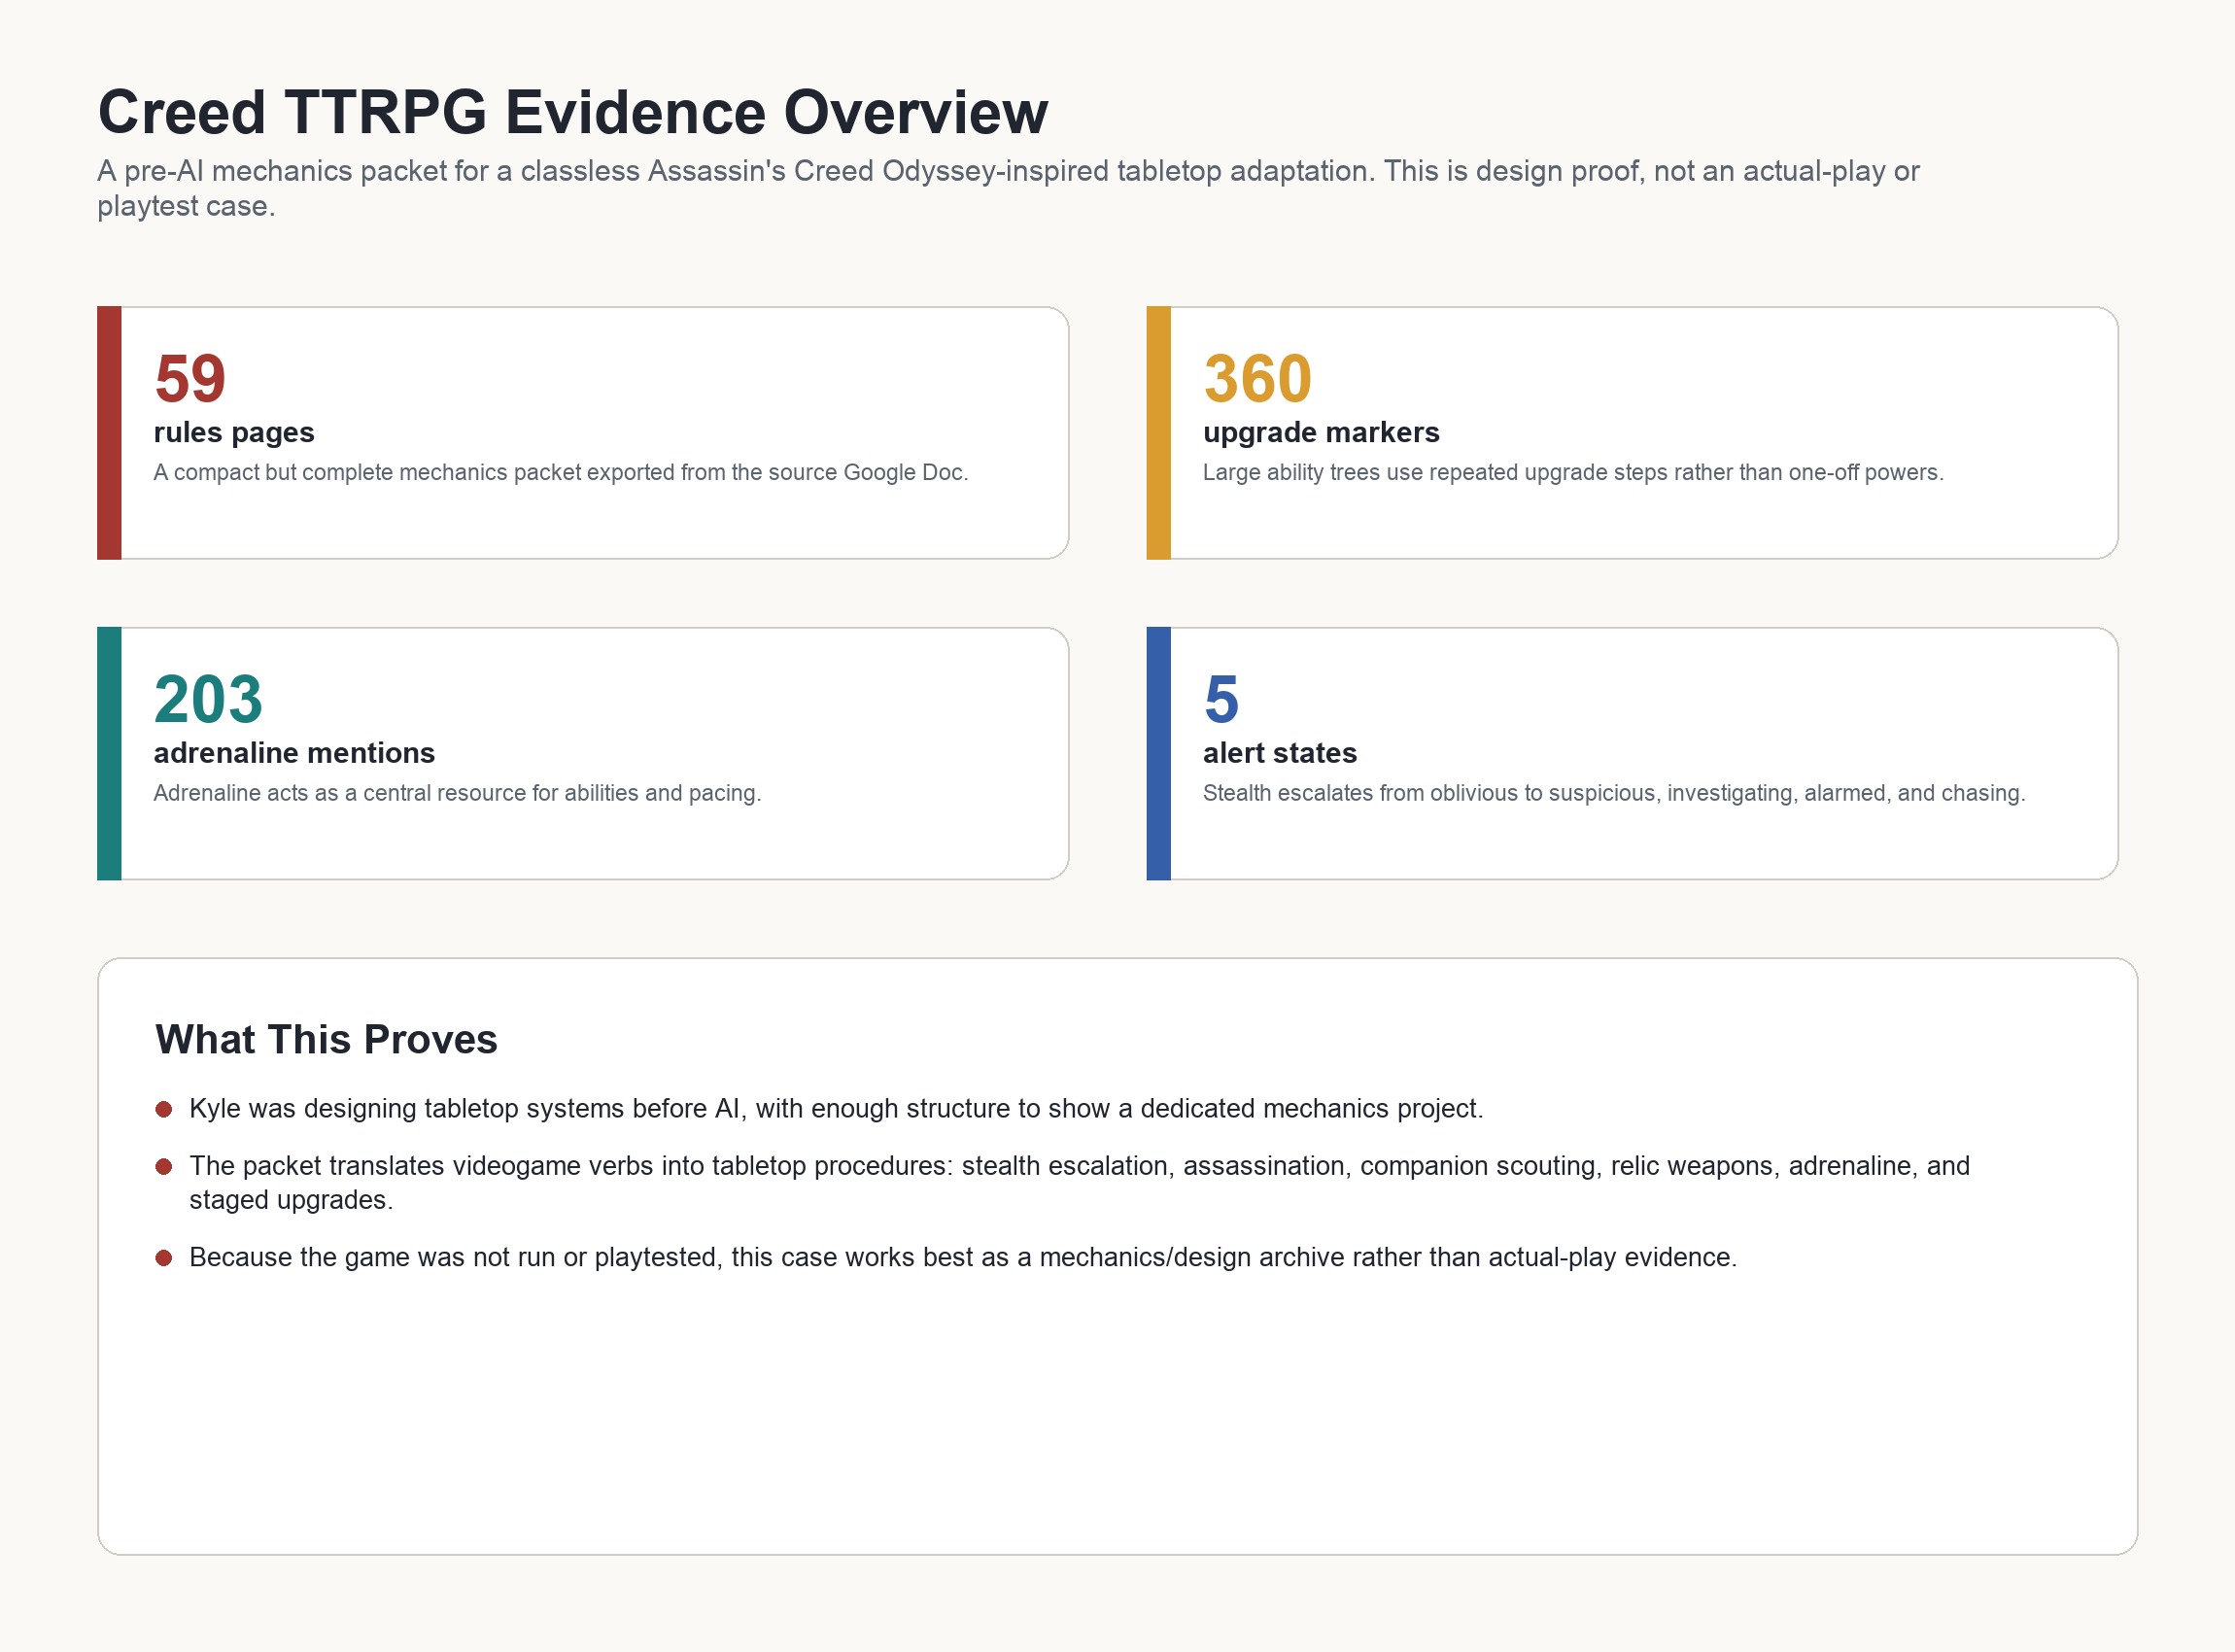Screen dimensions: 2235x1652
Task: Click bullet 'Because the game was not run'
Action: 963,1257
